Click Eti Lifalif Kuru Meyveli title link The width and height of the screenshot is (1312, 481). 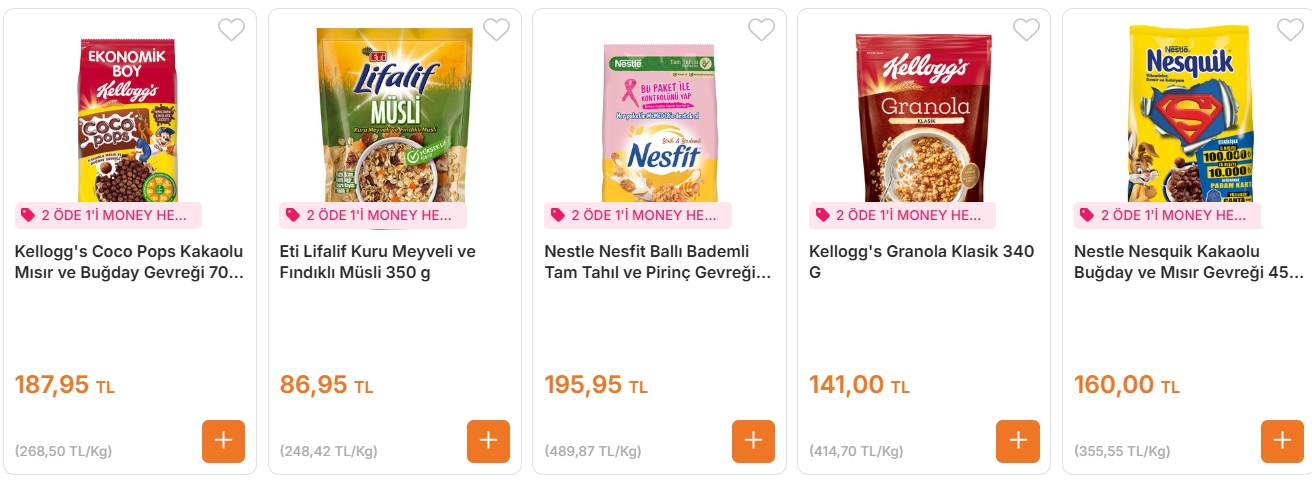point(377,261)
